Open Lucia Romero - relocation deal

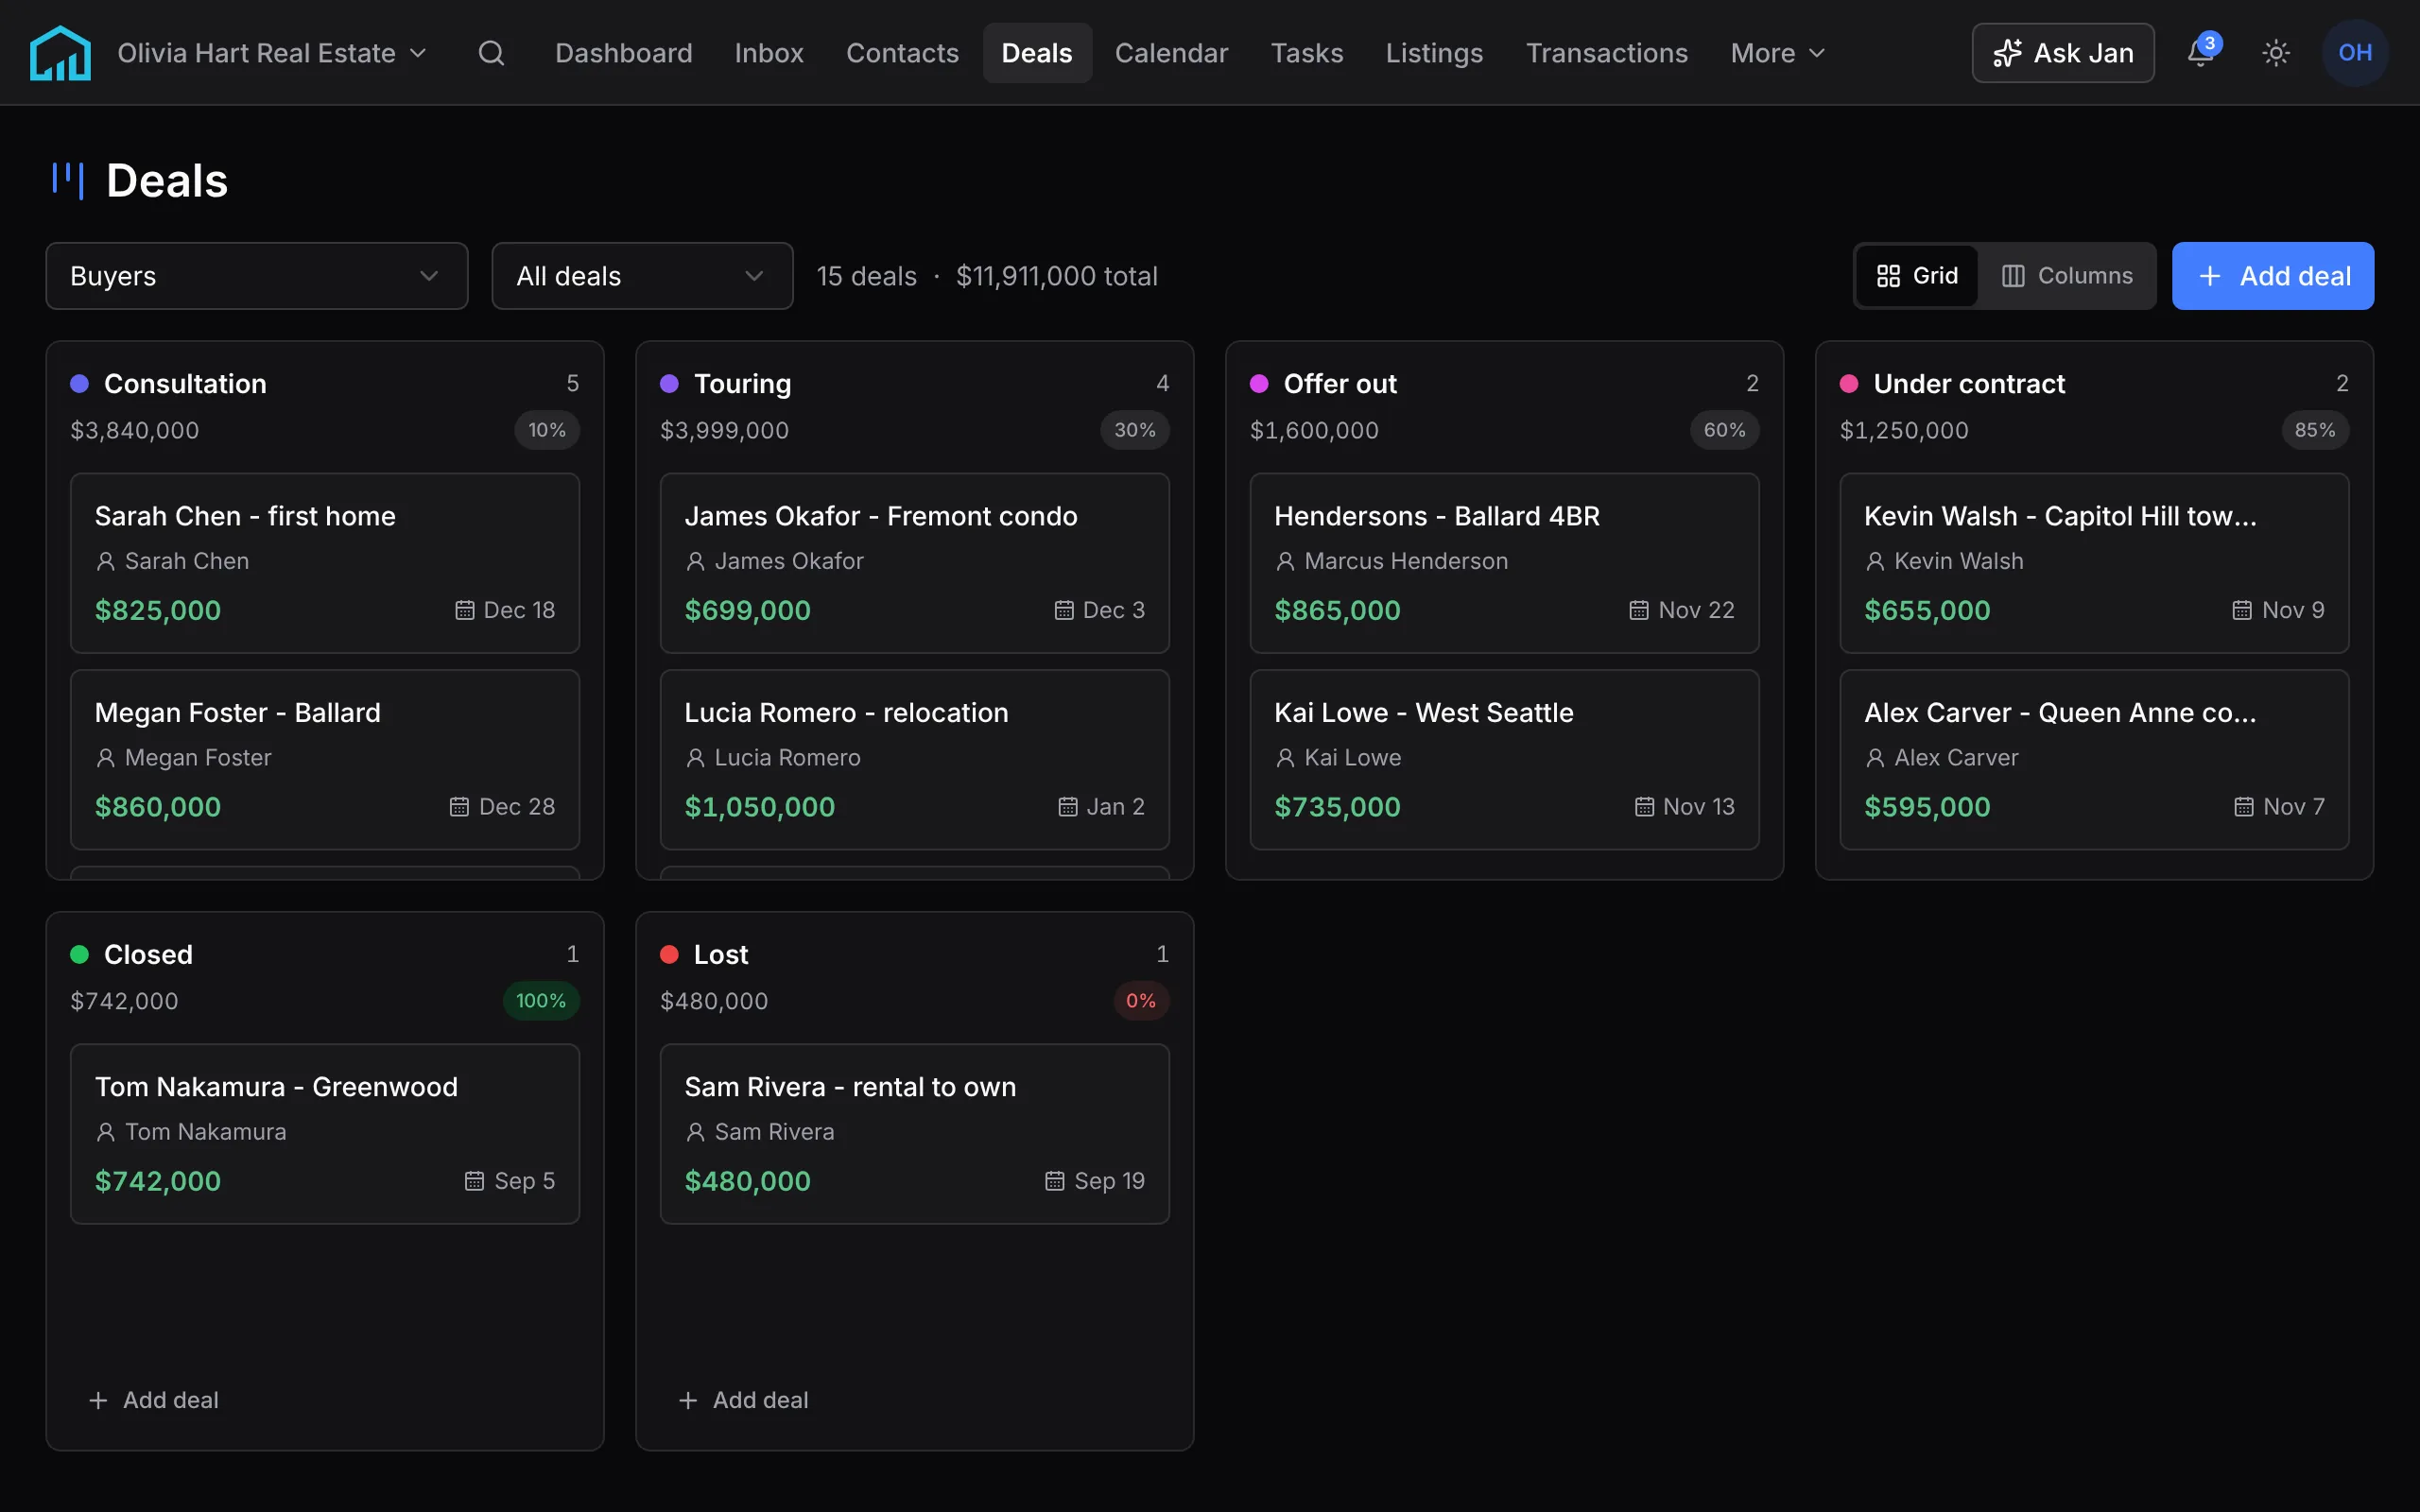click(x=915, y=760)
